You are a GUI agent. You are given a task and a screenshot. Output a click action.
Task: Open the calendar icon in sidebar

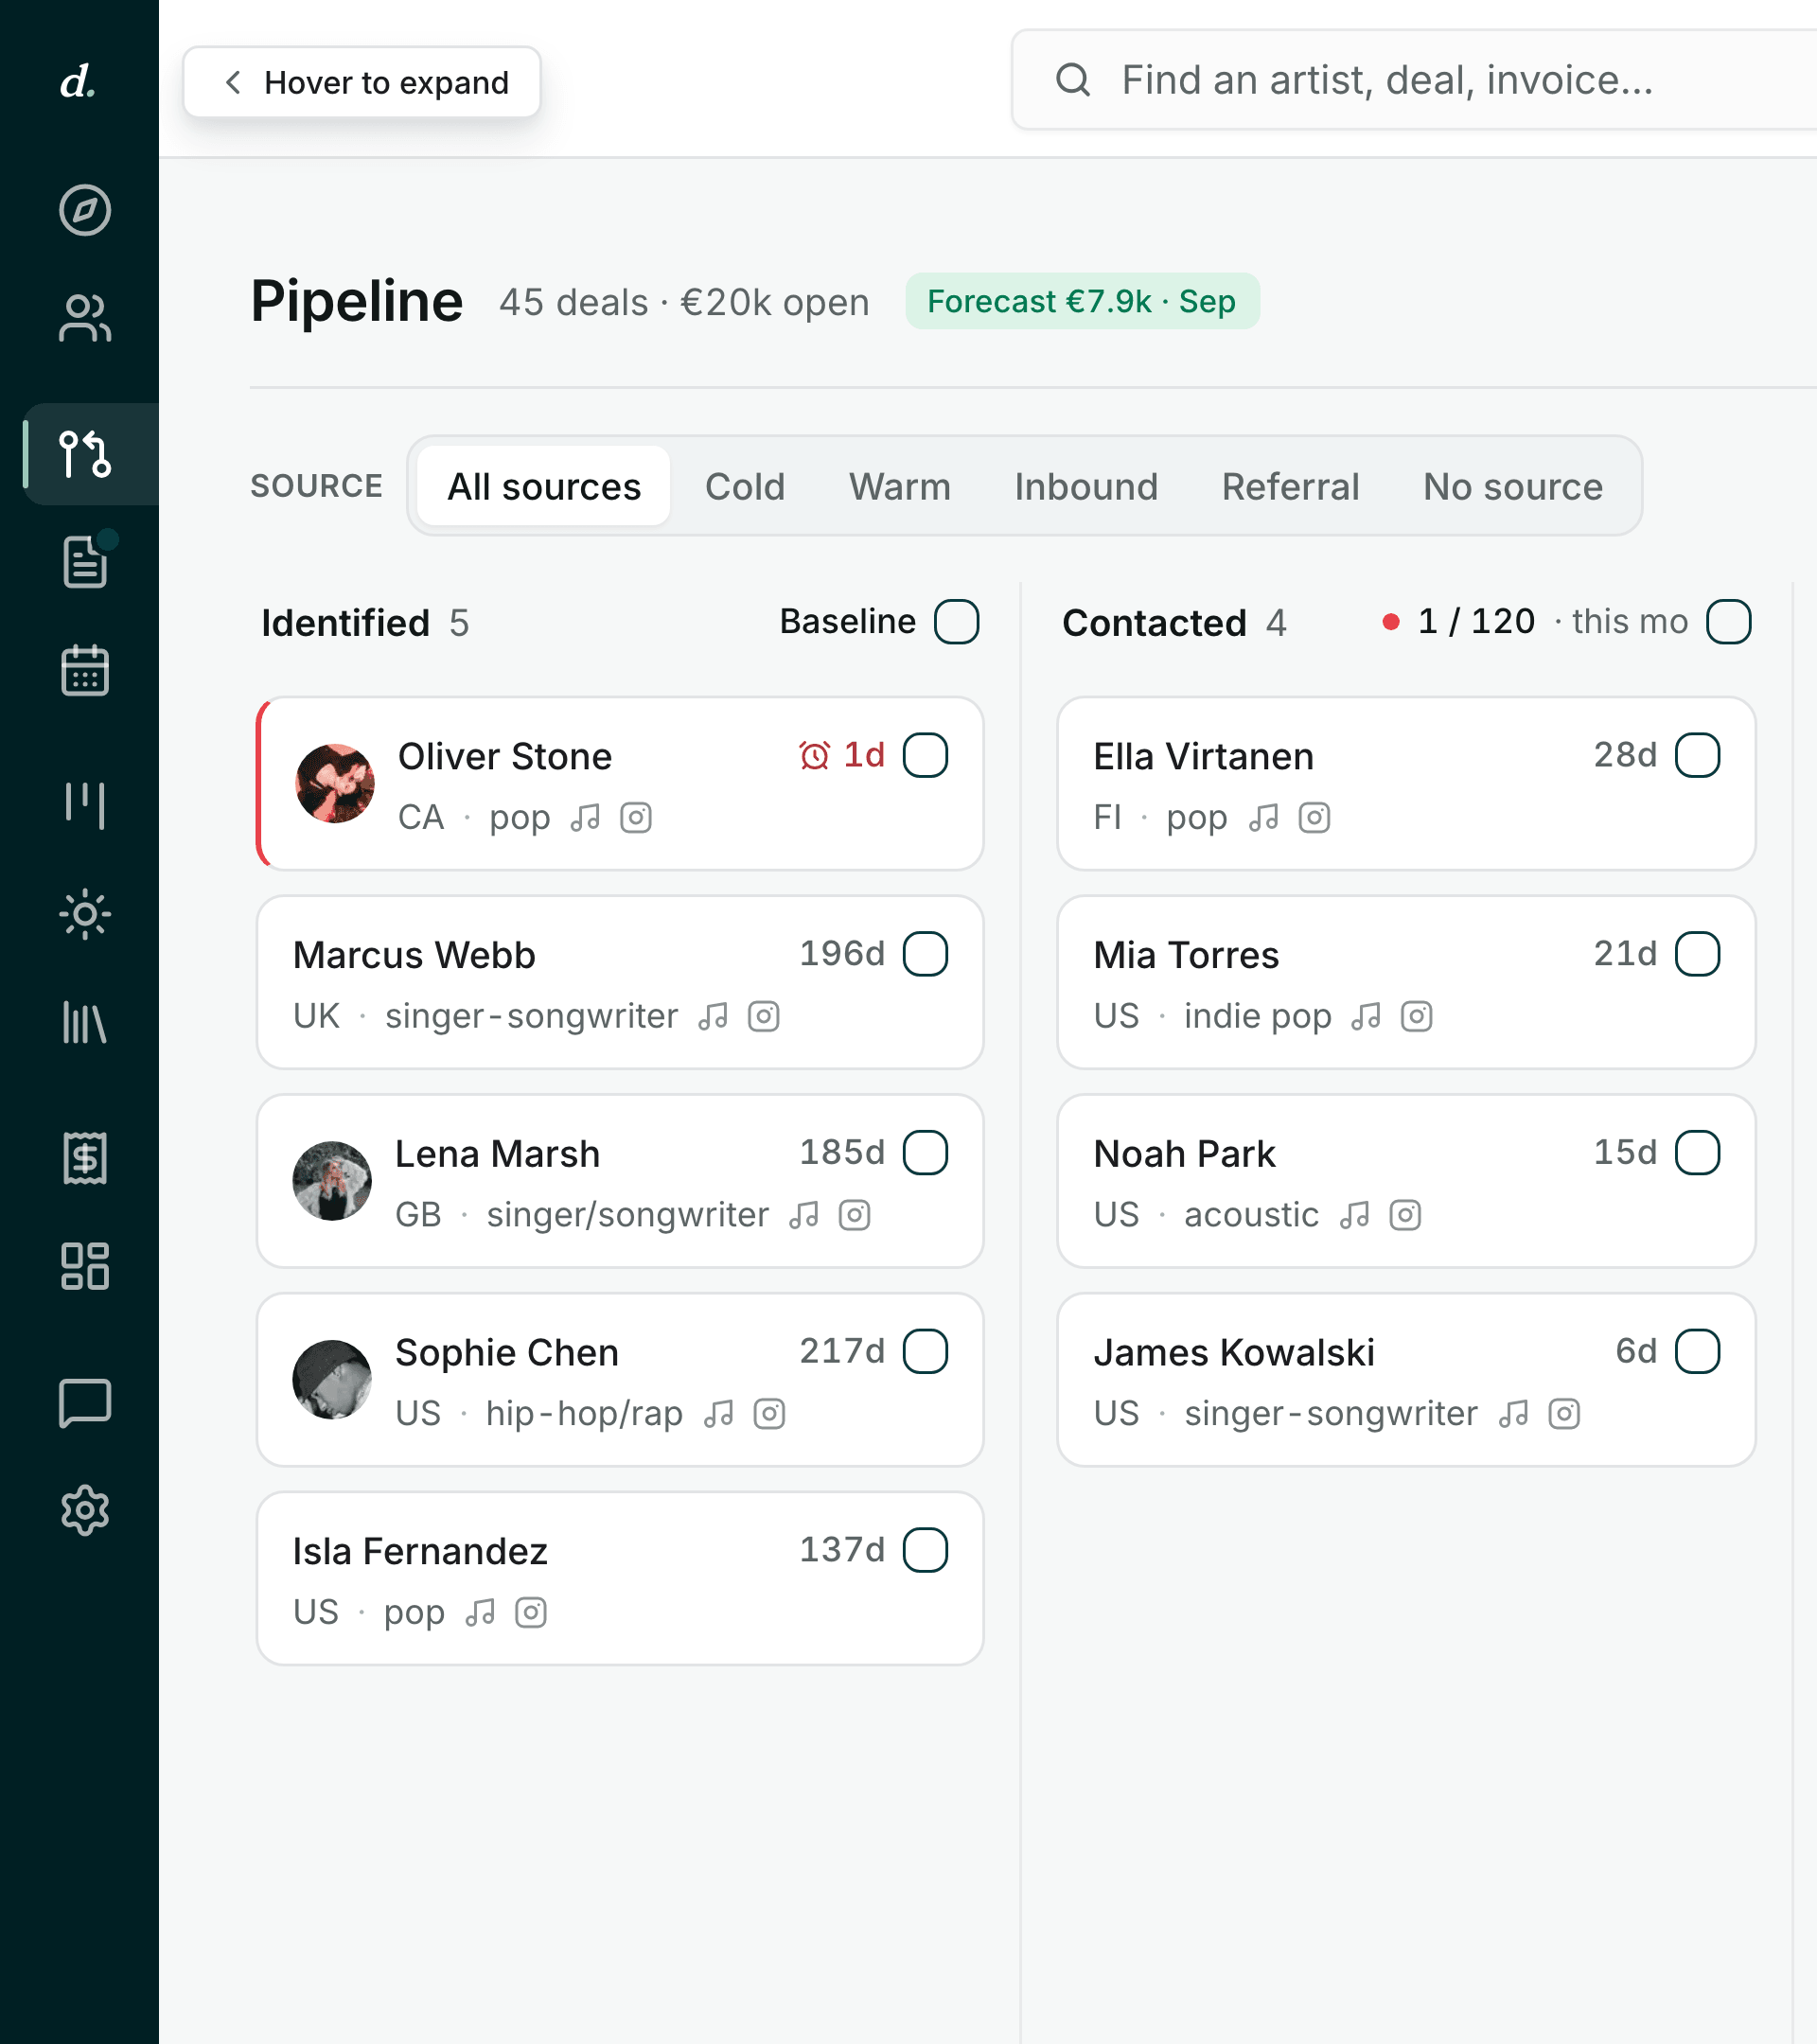85,670
